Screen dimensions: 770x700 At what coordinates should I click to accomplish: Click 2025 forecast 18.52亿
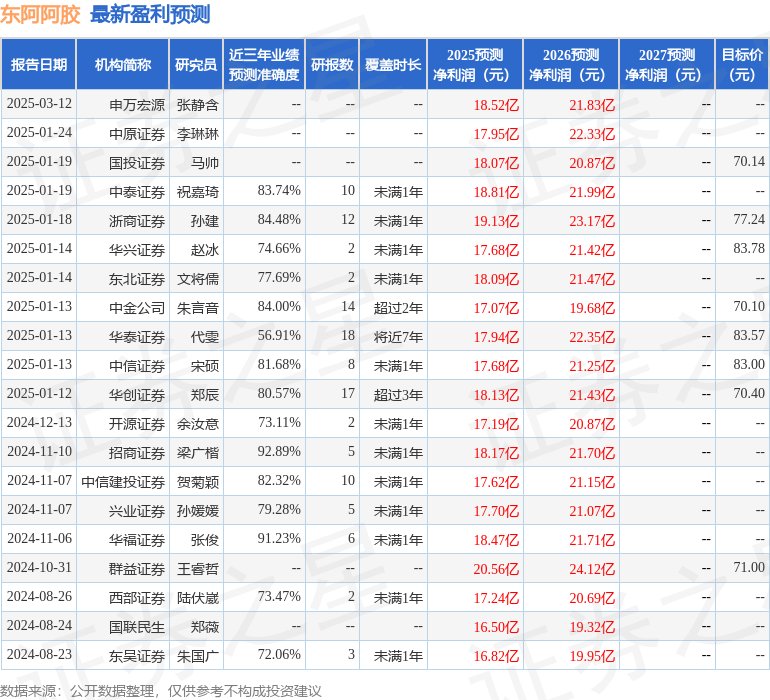tap(496, 105)
